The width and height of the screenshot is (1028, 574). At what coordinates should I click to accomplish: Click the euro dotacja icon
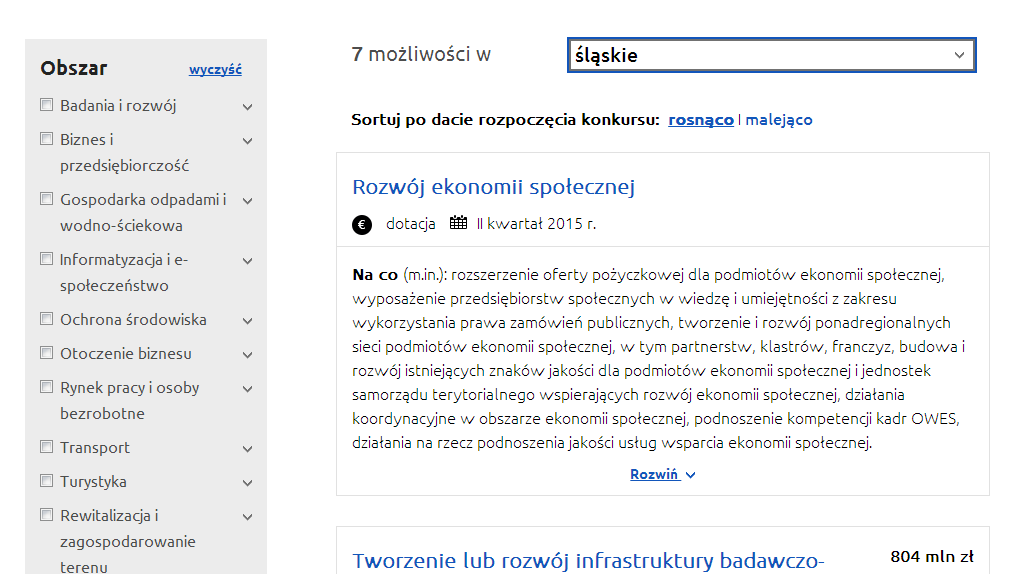(362, 225)
